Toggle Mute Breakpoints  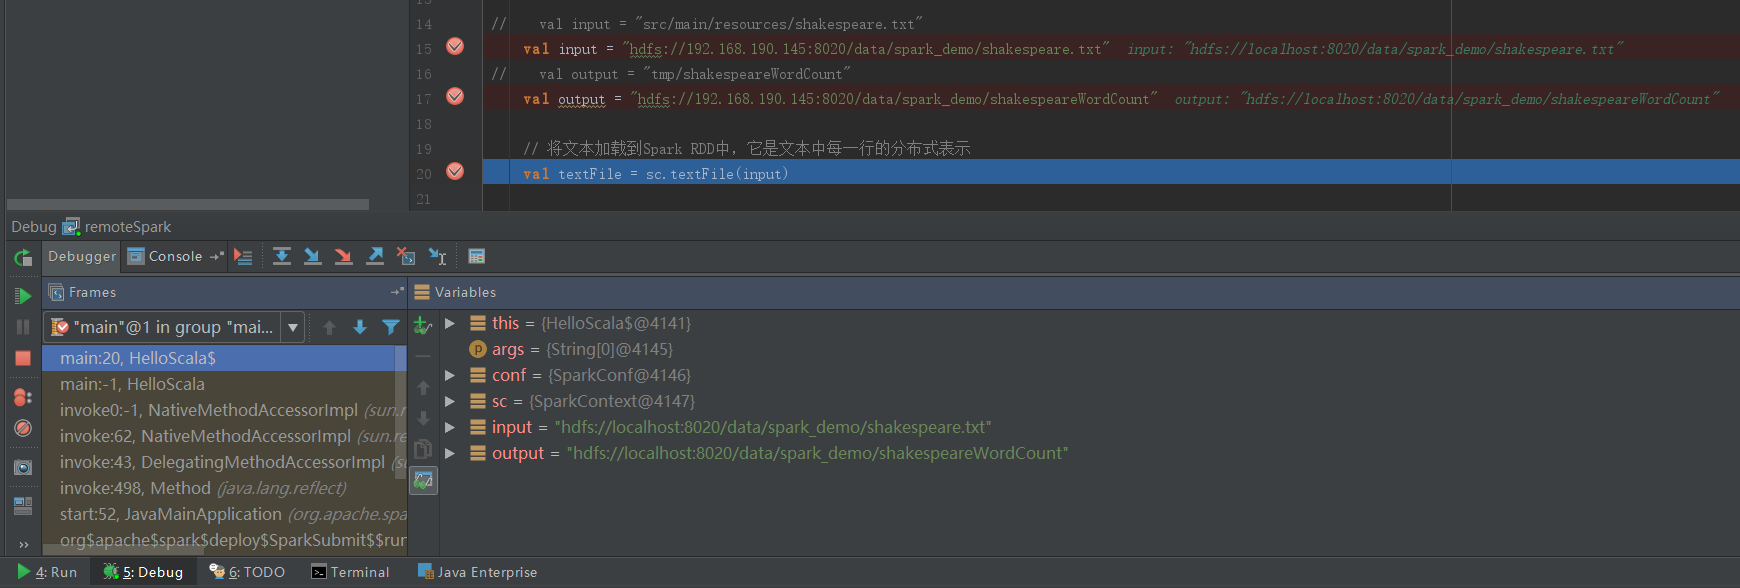coord(22,428)
